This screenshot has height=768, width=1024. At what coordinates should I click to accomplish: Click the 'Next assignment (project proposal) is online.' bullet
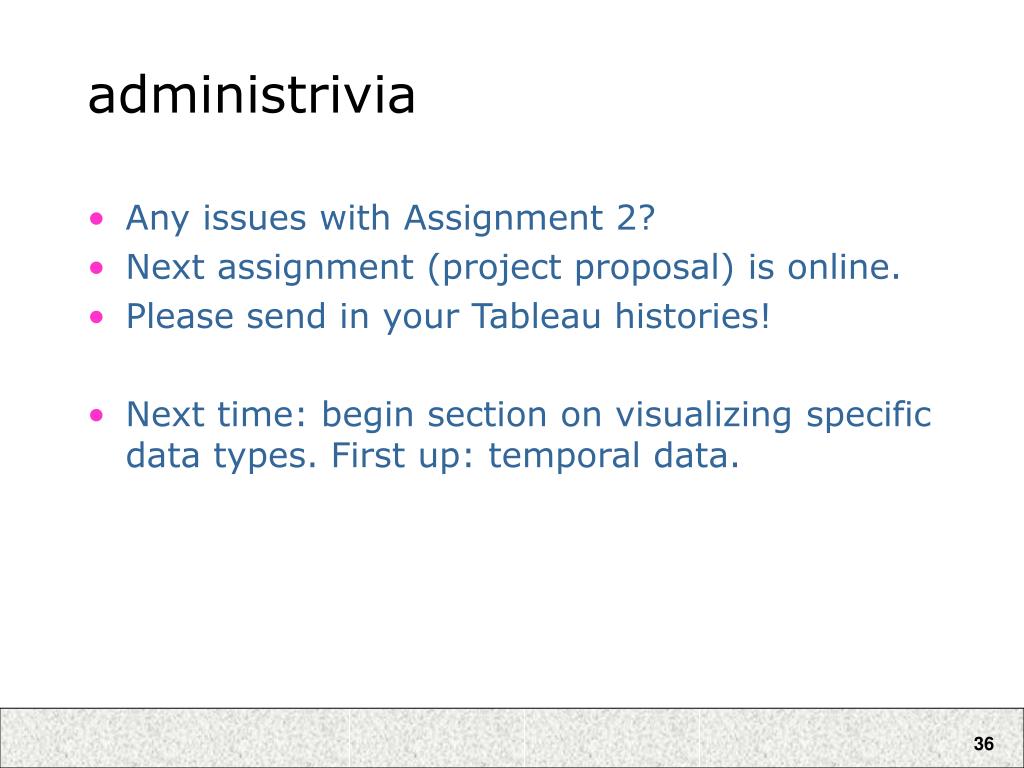pos(513,268)
